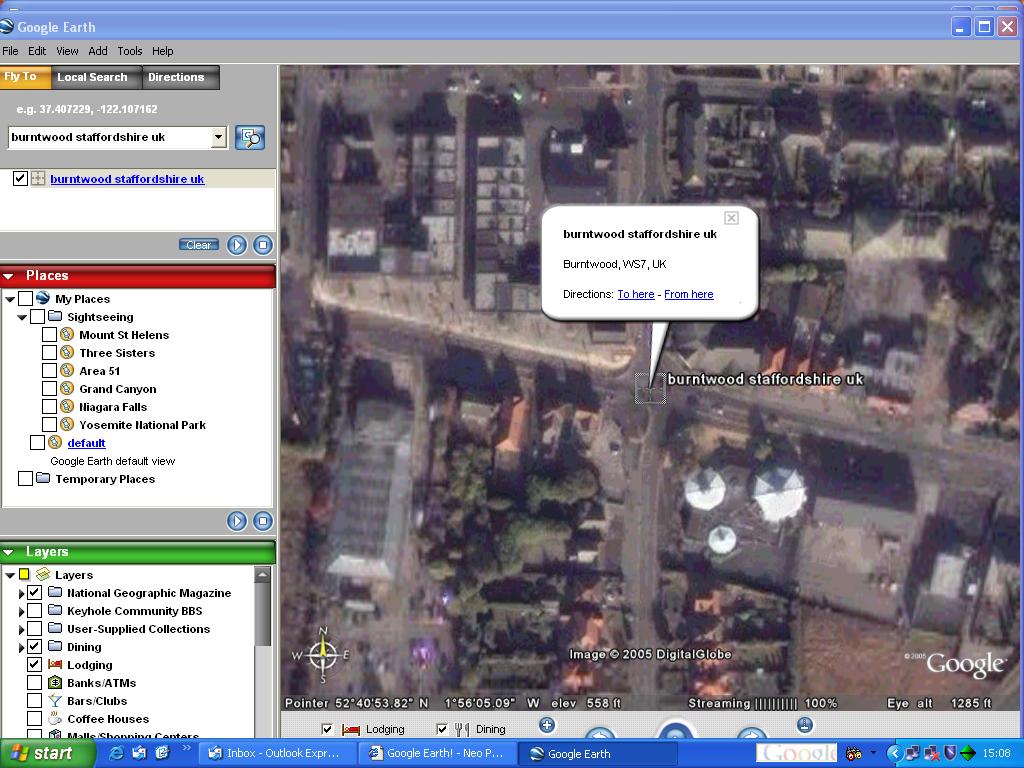1024x768 pixels.
Task: Click the Coffee Houses cup icon
Action: click(x=55, y=718)
